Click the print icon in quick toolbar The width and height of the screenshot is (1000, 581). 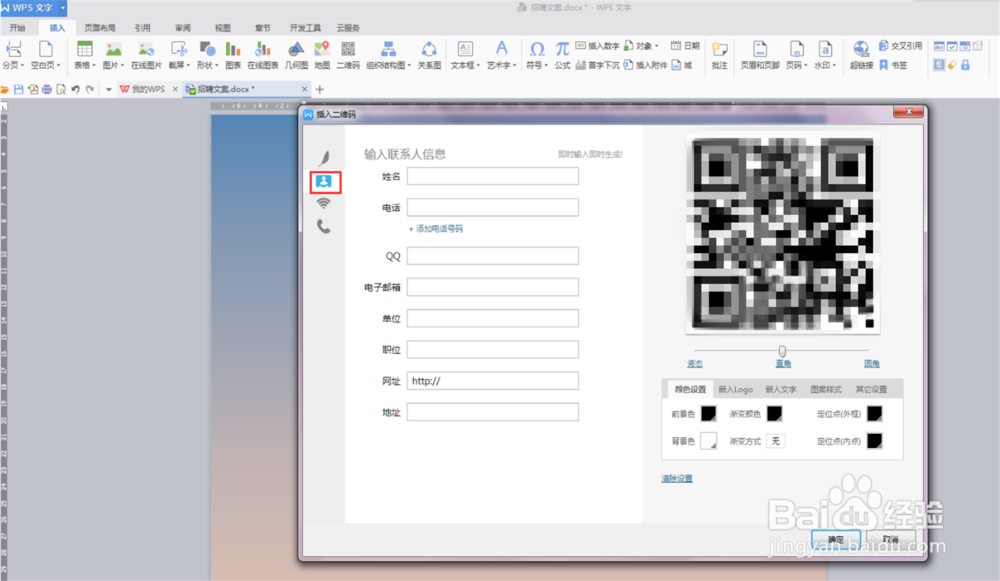(47, 89)
